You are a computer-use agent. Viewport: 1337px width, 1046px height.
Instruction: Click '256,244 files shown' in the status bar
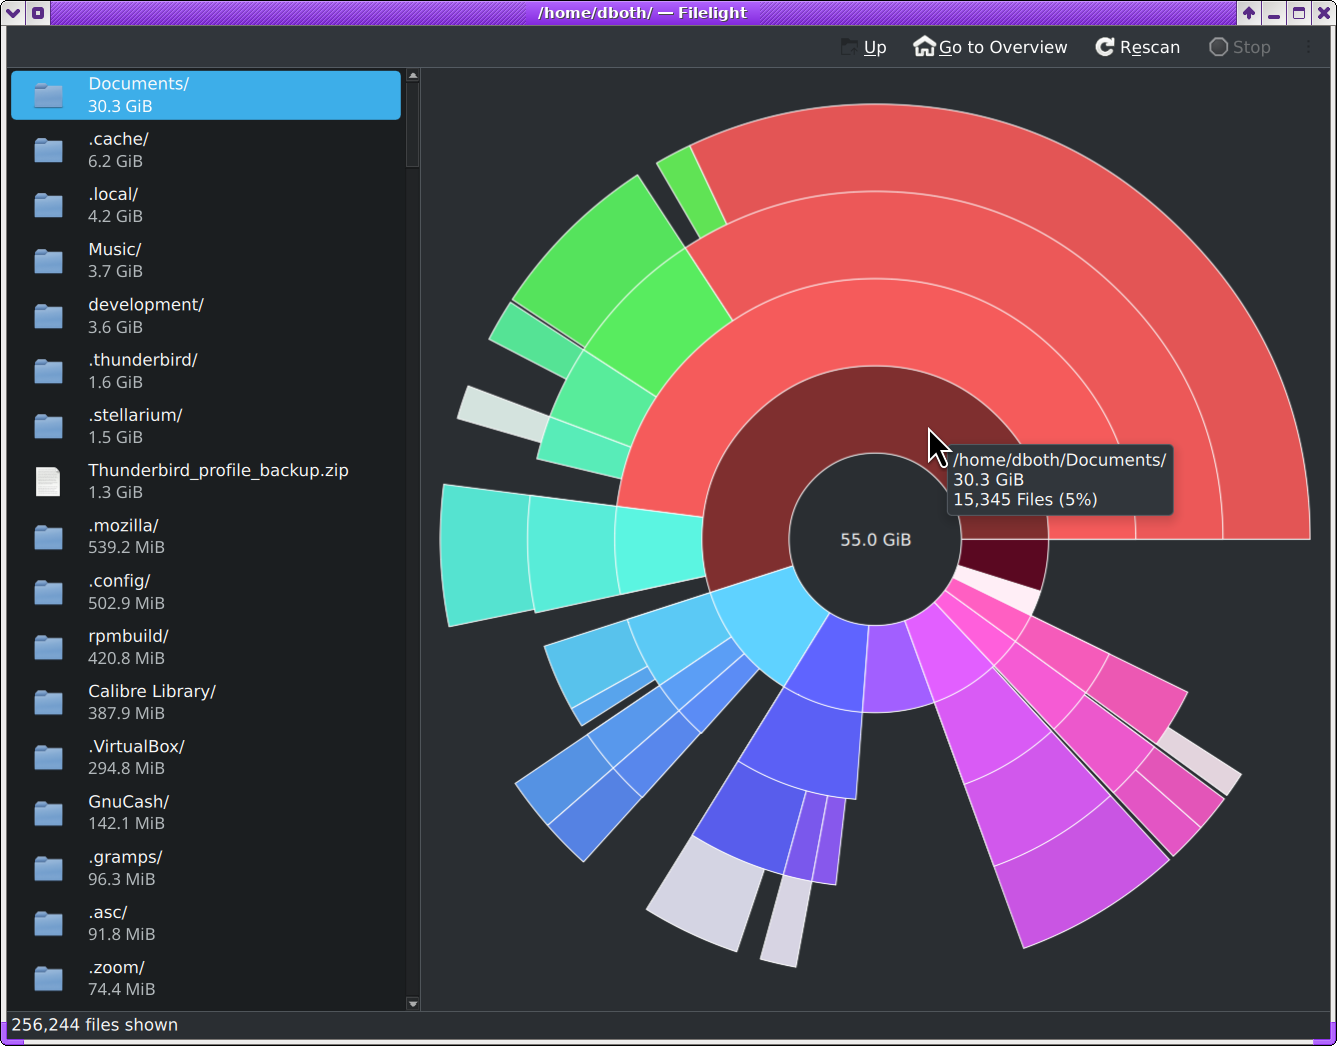[x=95, y=1025]
